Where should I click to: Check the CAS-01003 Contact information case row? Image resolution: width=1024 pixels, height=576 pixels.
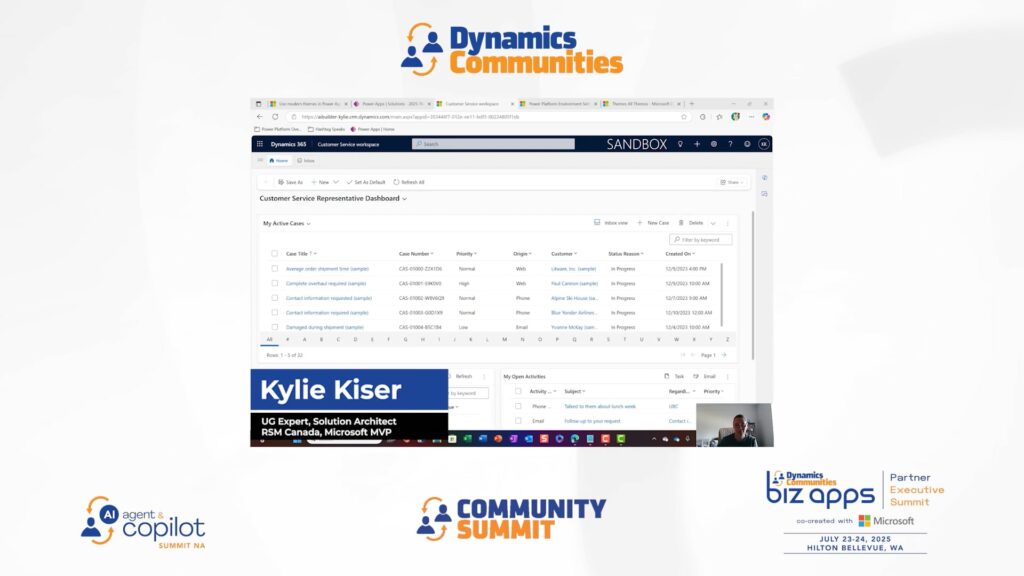point(274,313)
